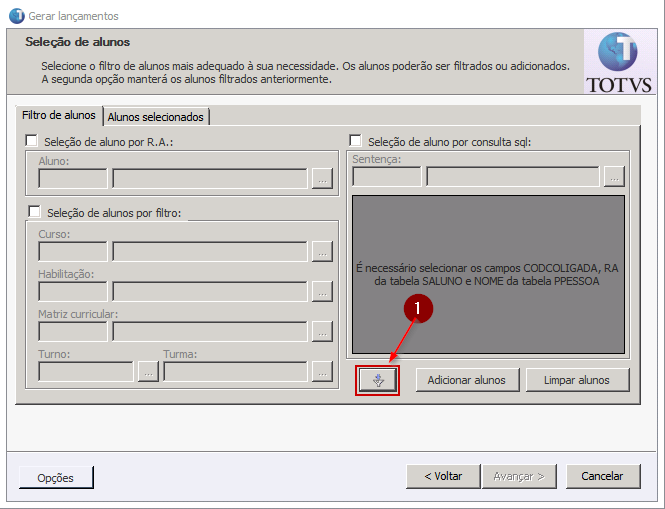Enable Seleção de alunos por filtro
This screenshot has height=509, width=665.
pos(35,212)
